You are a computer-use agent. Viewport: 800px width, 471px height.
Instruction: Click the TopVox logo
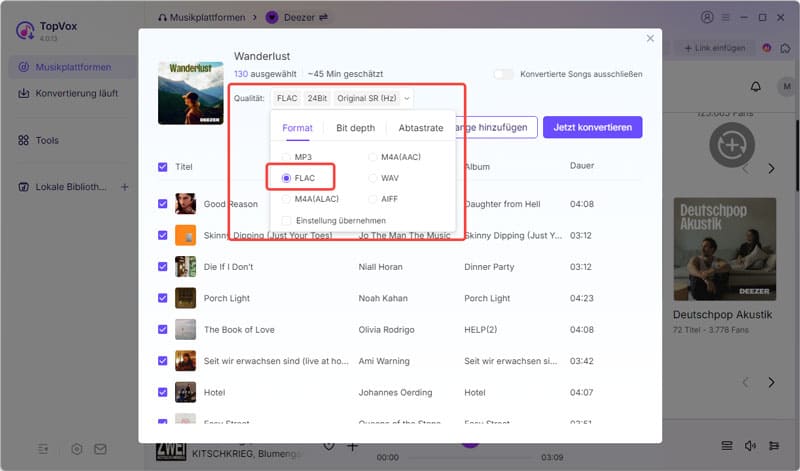pyautogui.click(x=25, y=31)
